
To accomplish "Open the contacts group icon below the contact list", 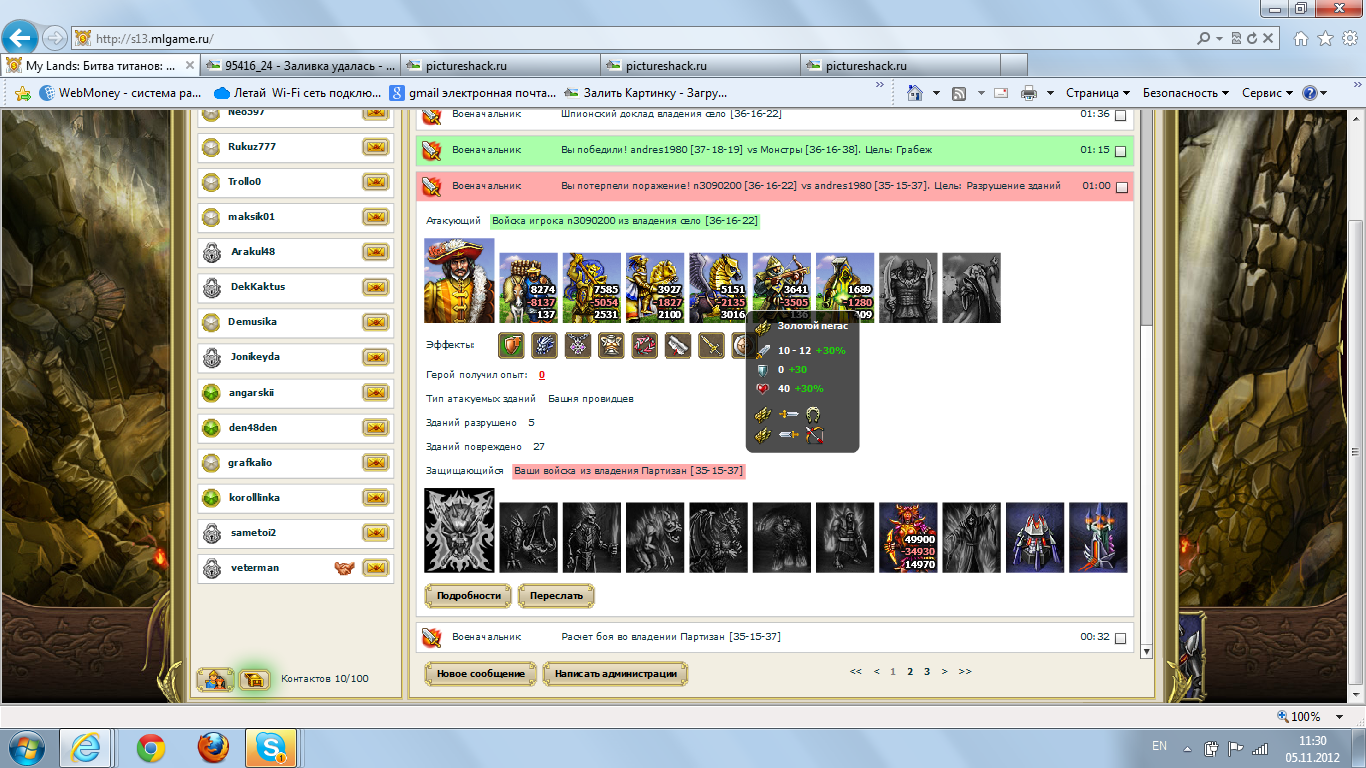I will coord(215,680).
